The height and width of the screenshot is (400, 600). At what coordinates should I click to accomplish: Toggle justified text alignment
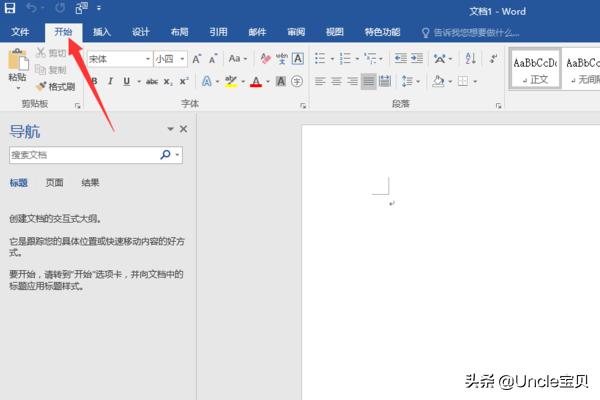tap(369, 81)
